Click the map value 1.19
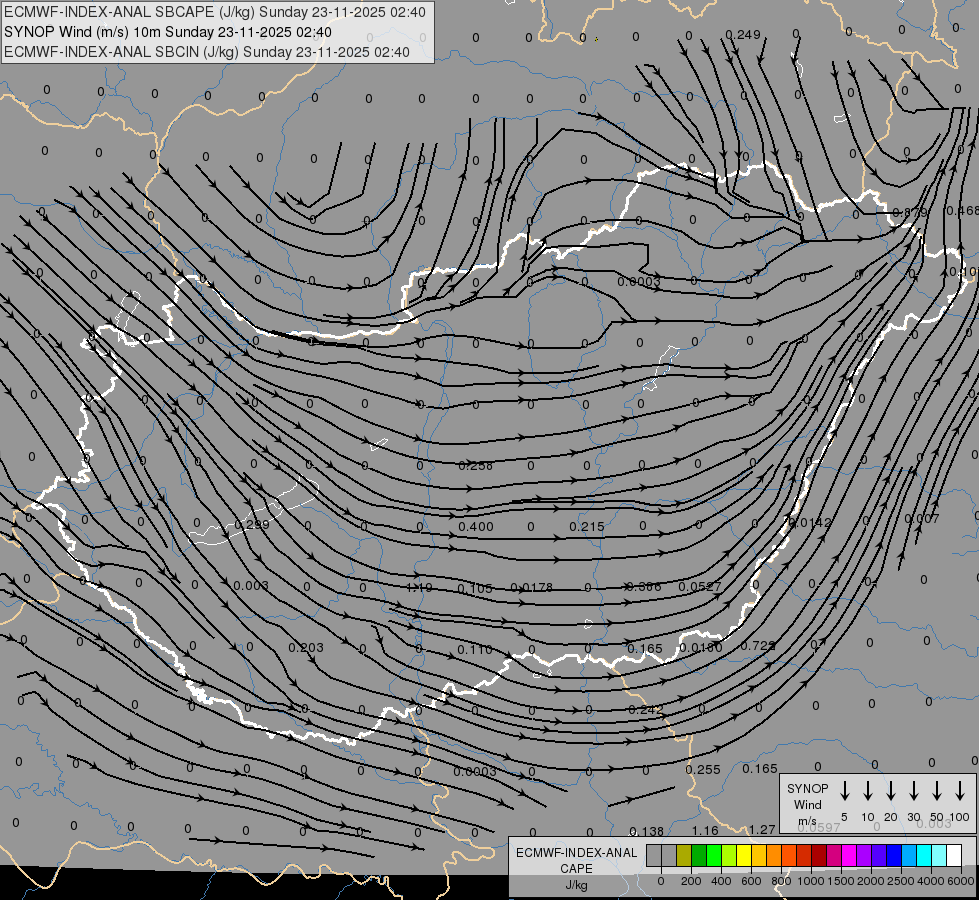 click(419, 588)
